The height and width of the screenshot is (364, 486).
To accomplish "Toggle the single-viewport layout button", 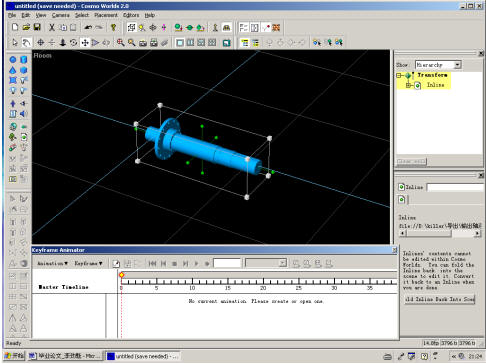I will [180, 42].
